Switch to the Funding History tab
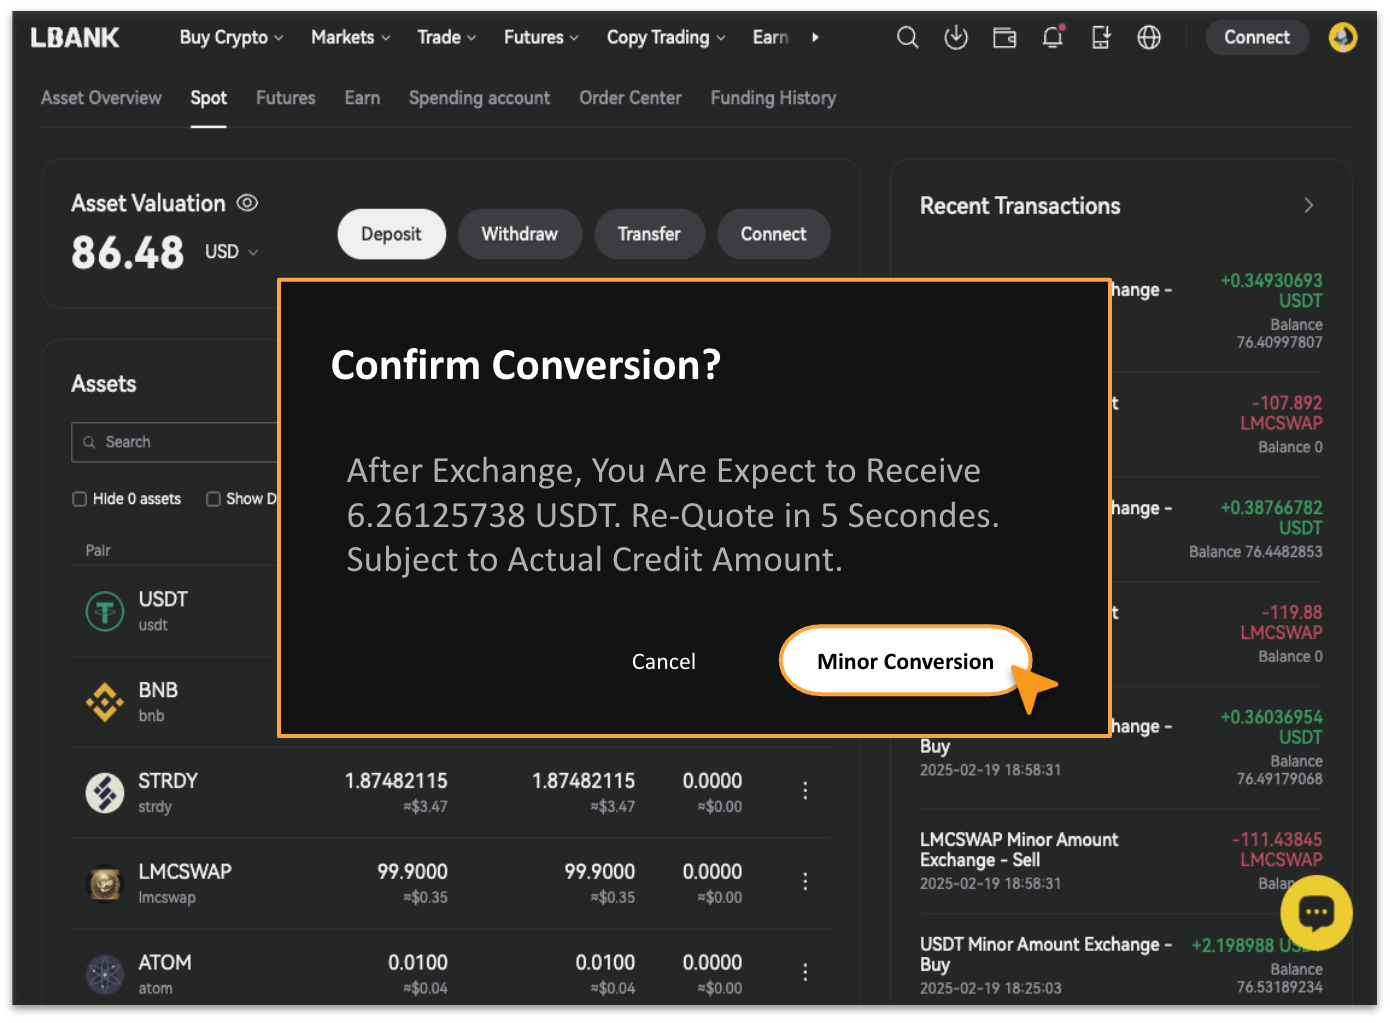Screen dimensions: 1390x1023 [773, 98]
